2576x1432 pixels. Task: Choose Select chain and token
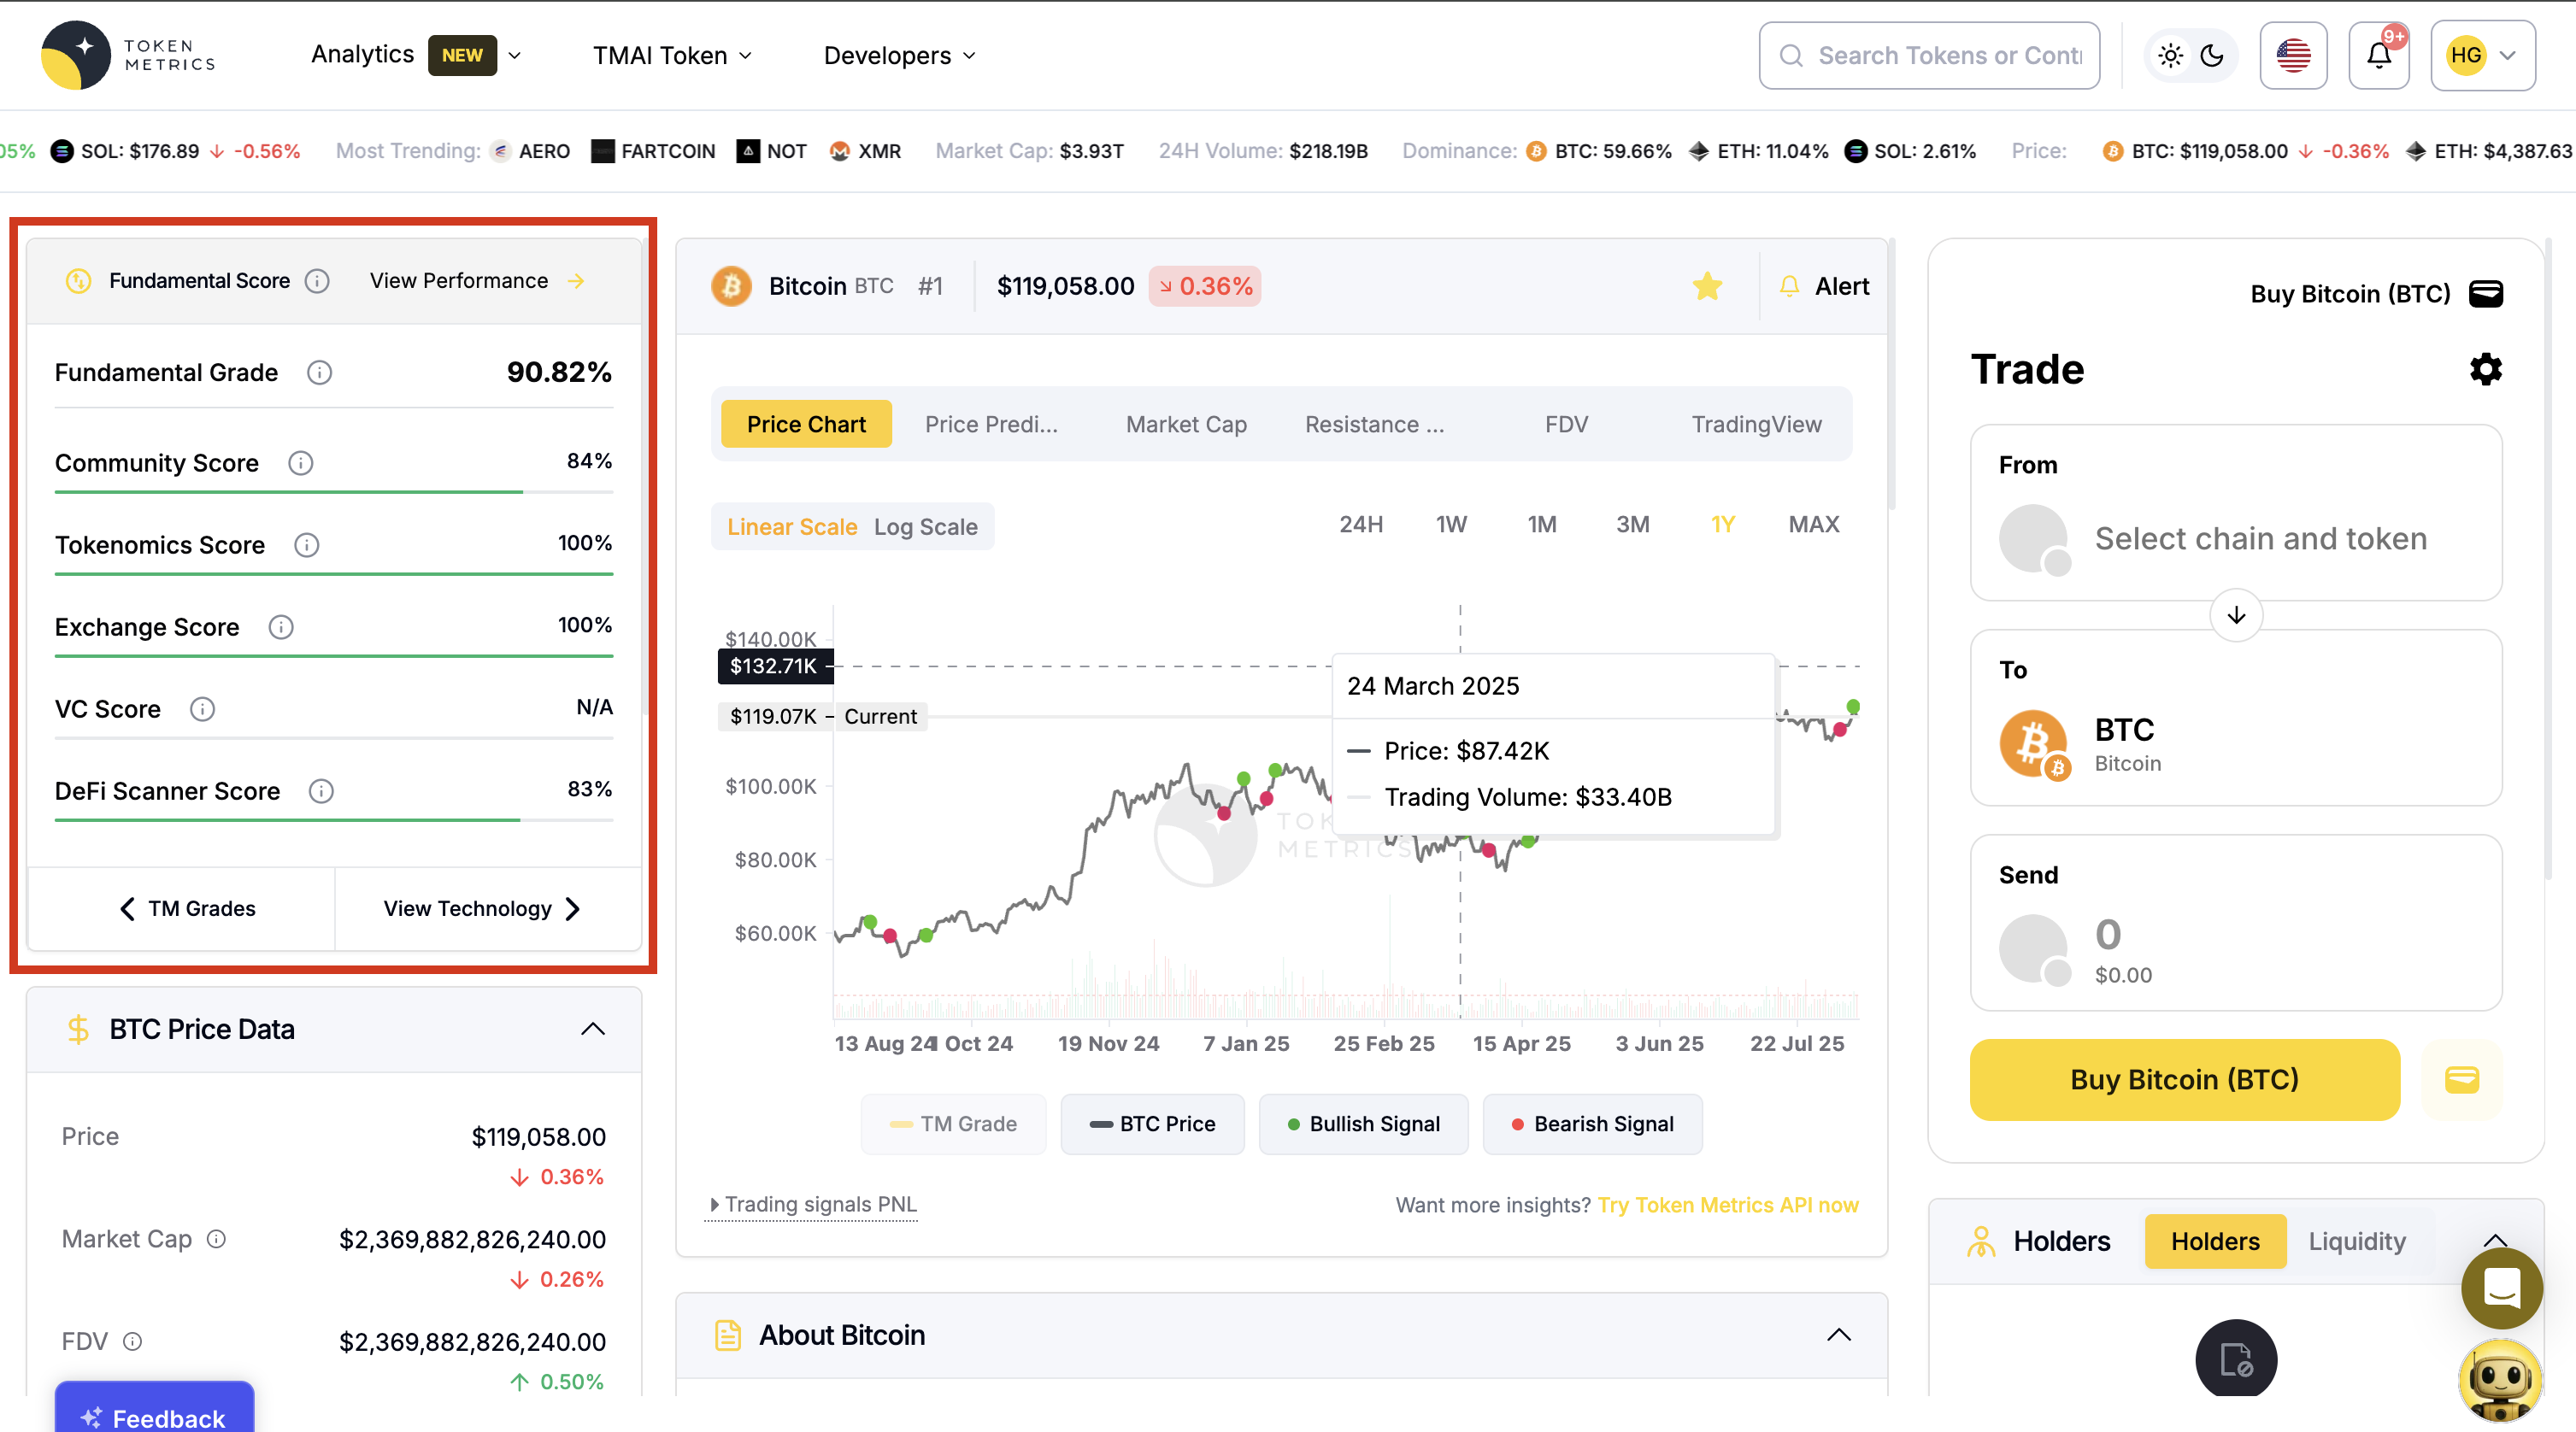click(2236, 513)
